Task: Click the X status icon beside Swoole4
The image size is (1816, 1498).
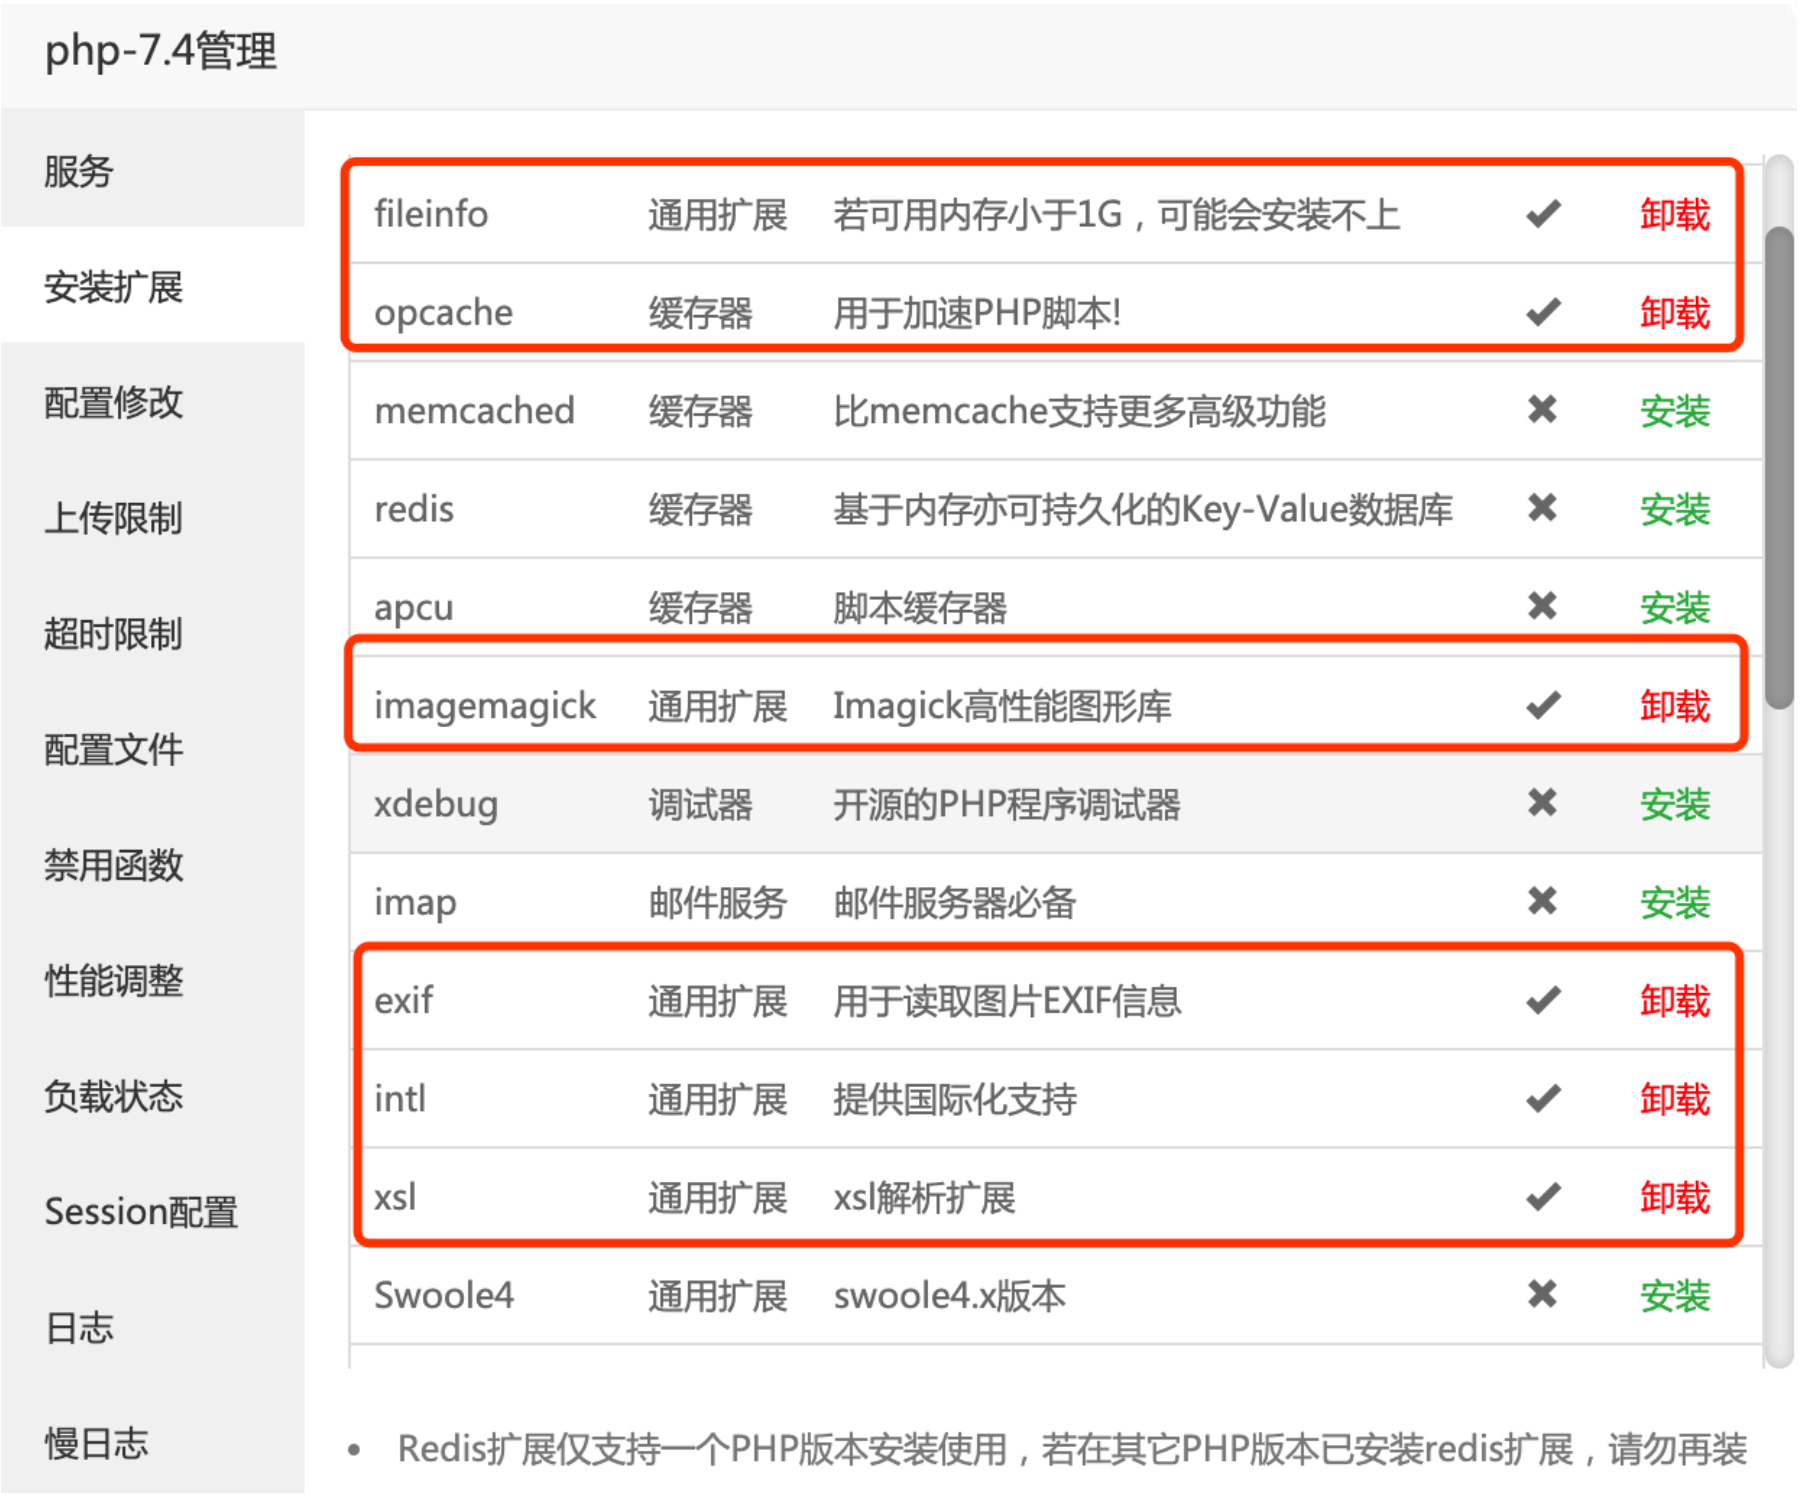Action: 1543,1296
